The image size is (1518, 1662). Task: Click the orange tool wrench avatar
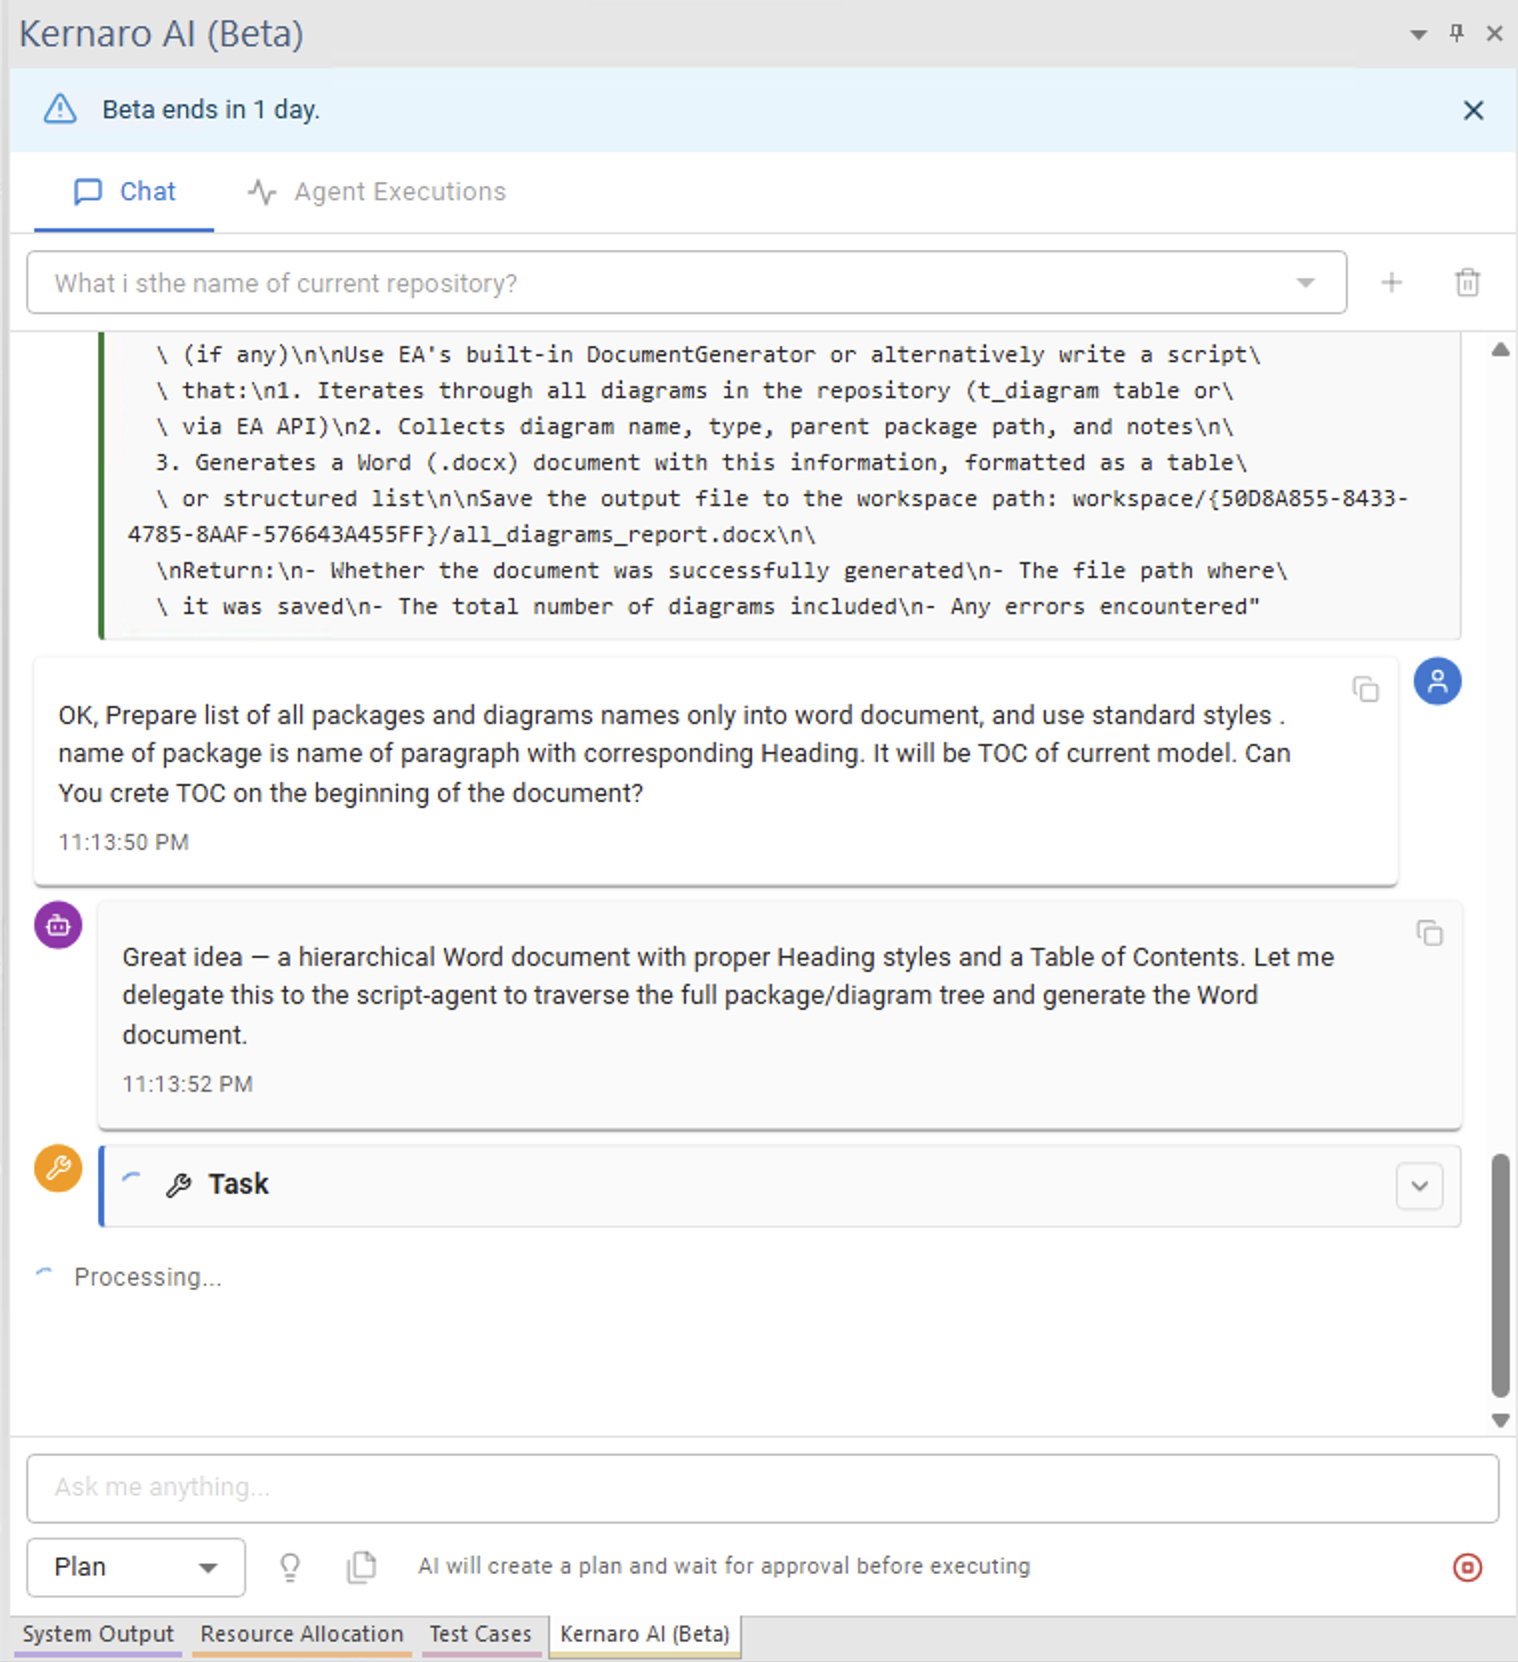click(x=58, y=1168)
